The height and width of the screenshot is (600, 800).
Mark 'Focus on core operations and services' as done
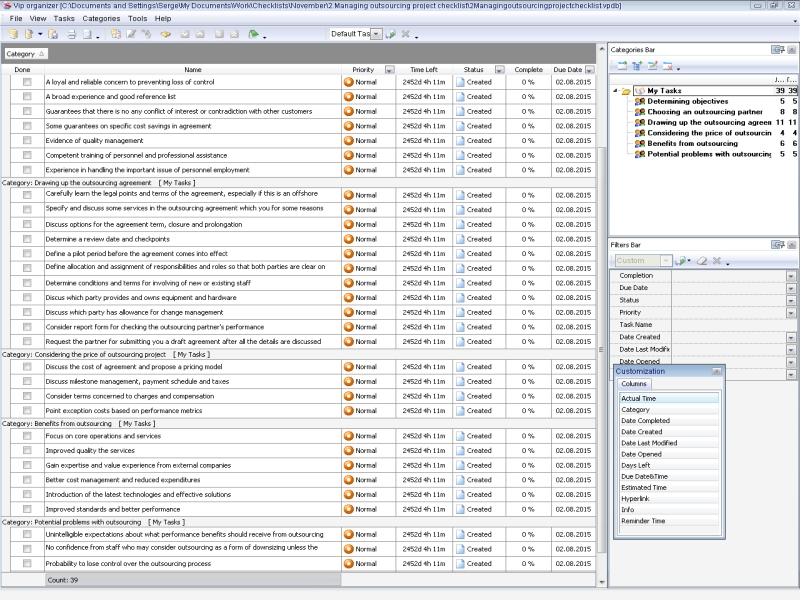pyautogui.click(x=27, y=436)
